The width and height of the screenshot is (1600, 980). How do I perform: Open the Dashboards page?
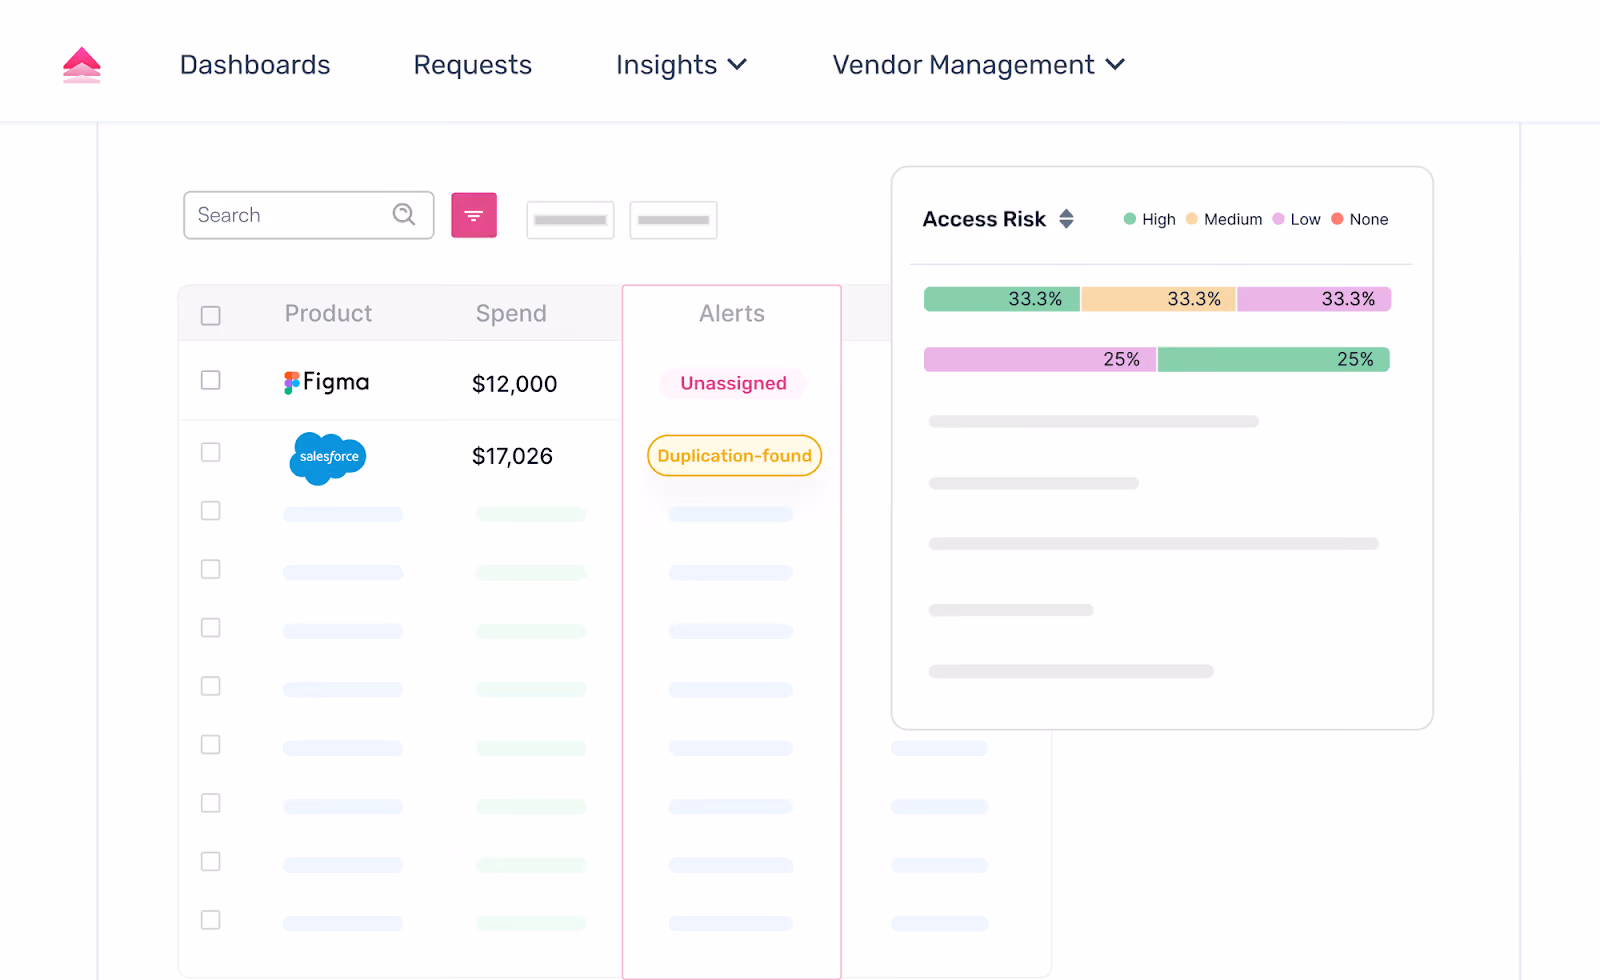255,65
